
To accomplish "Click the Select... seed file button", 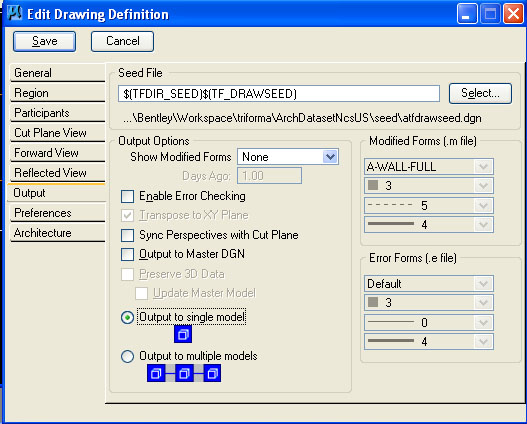I will pos(480,93).
